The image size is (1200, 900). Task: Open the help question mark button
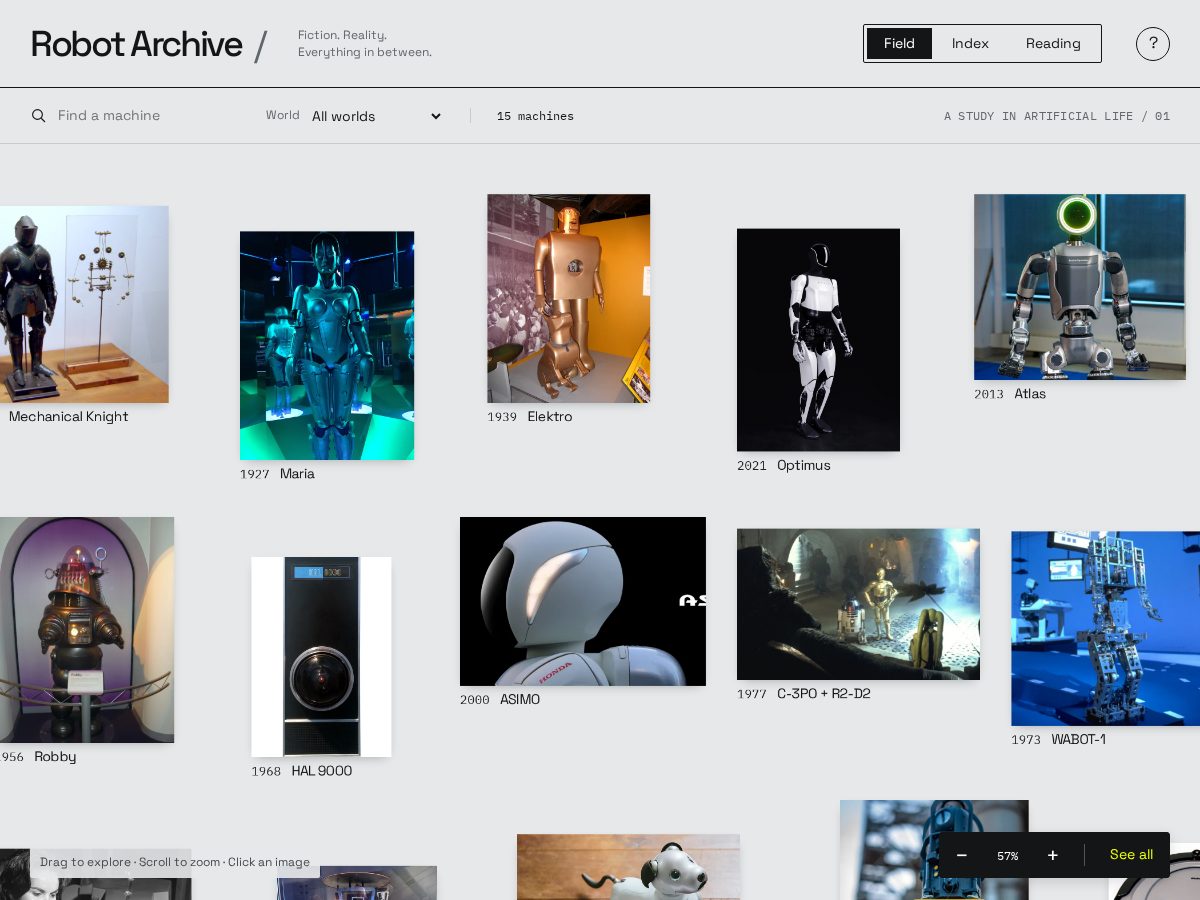[1153, 44]
